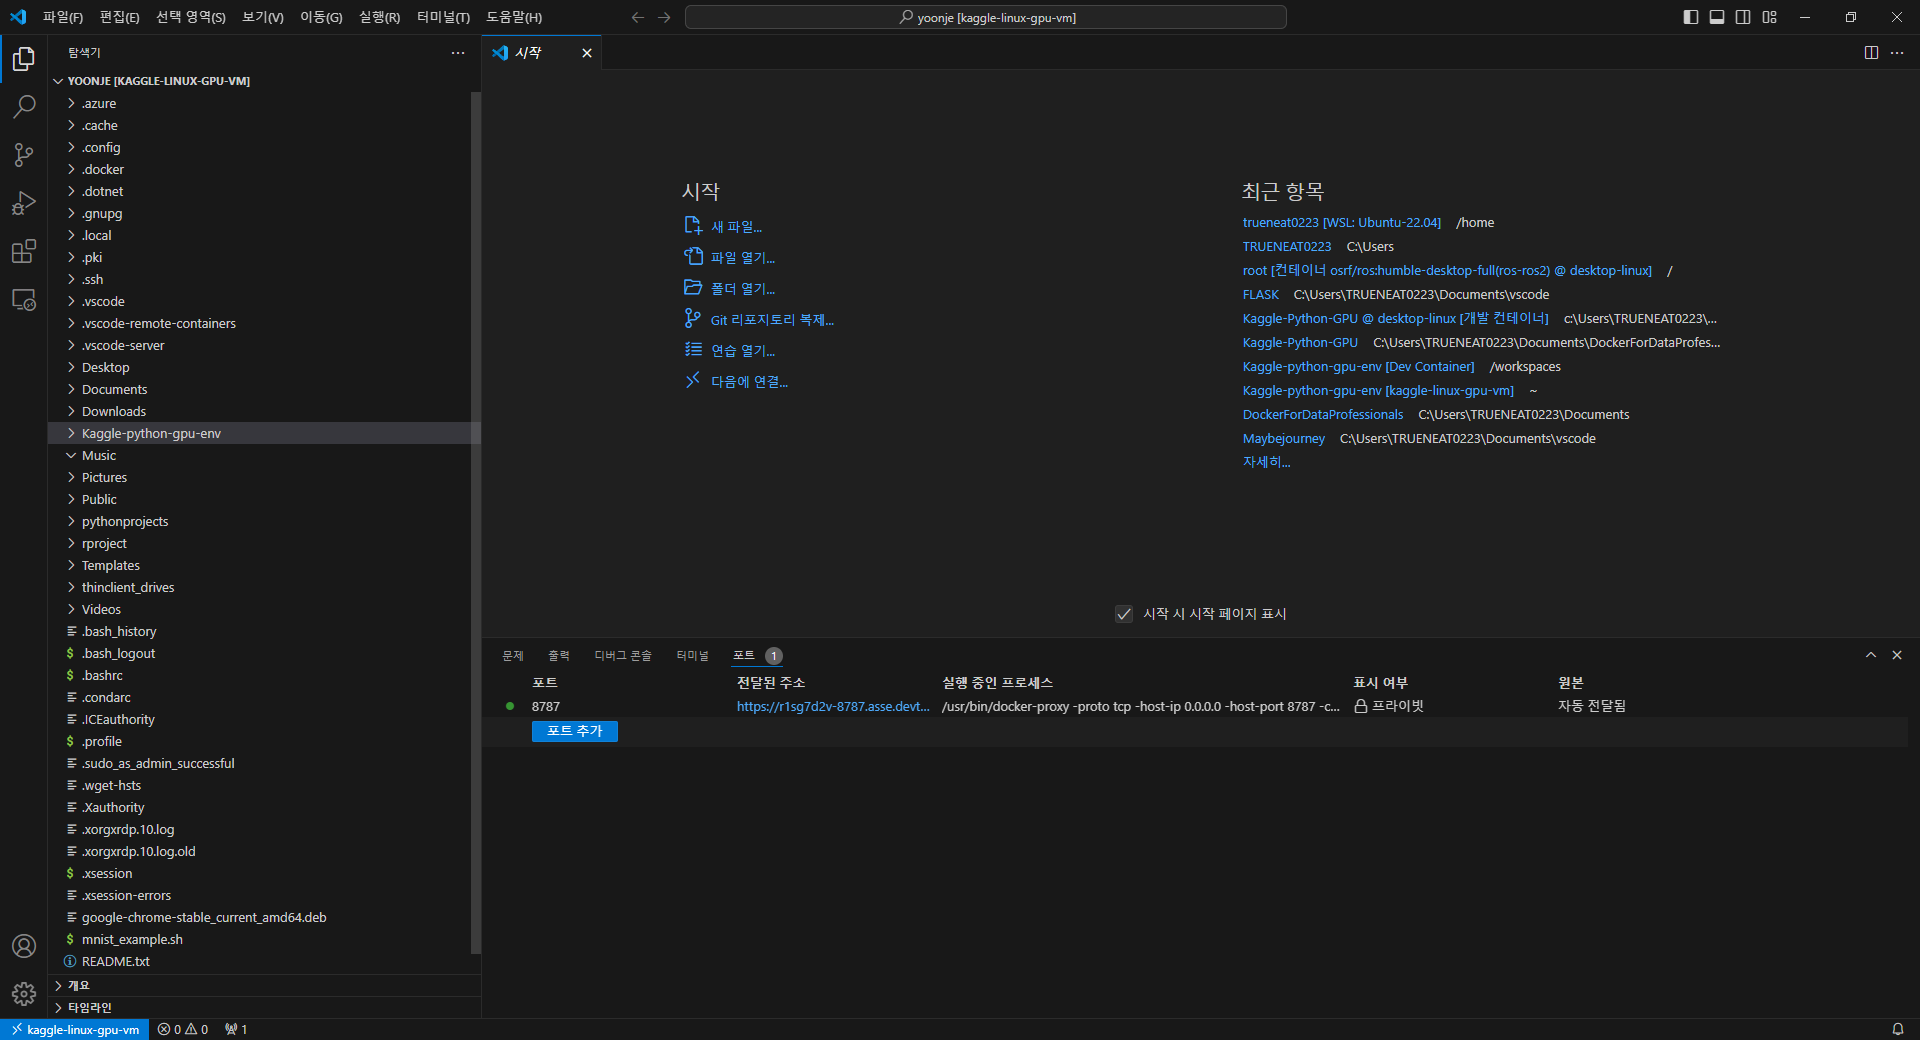Toggle secondary side bar layout icon

pos(1743,17)
